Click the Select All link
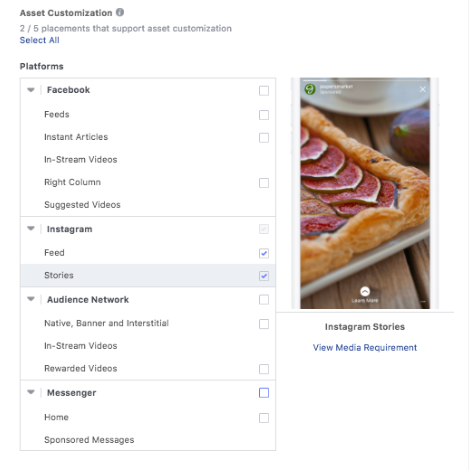The width and height of the screenshot is (469, 471). tap(39, 40)
